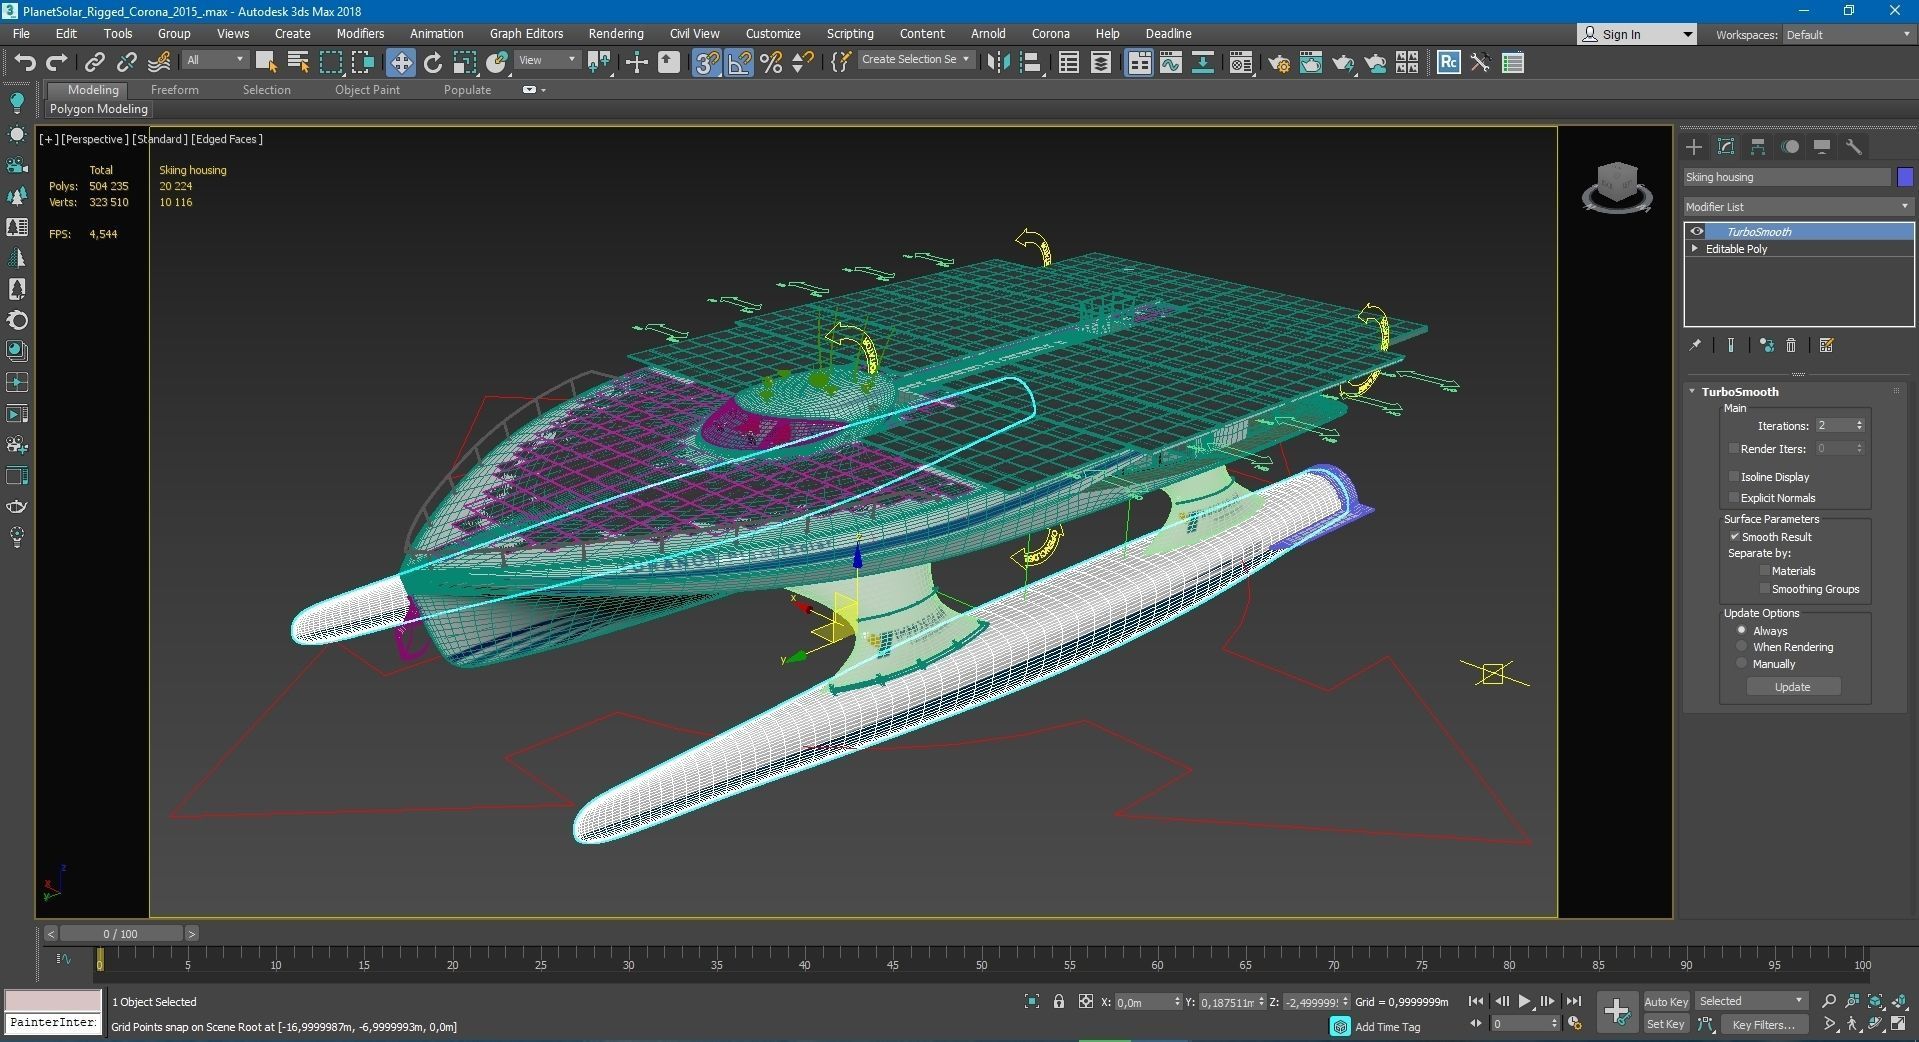1919x1042 pixels.
Task: Switch to the Object Paint ribbon tab
Action: point(367,89)
